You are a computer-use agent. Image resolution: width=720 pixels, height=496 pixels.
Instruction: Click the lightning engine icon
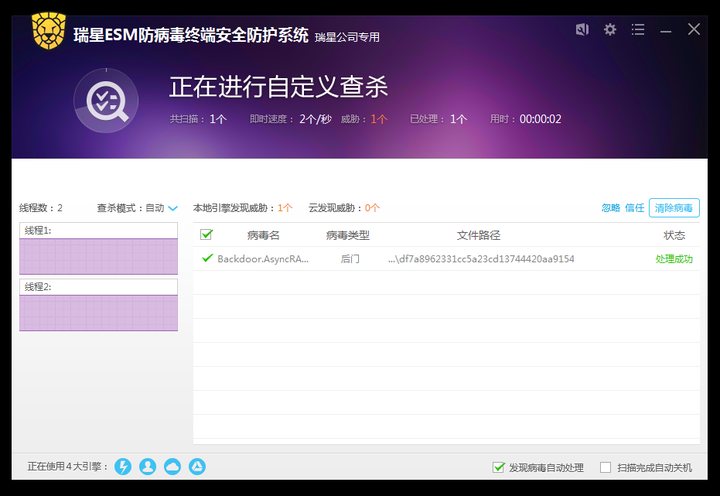click(123, 467)
